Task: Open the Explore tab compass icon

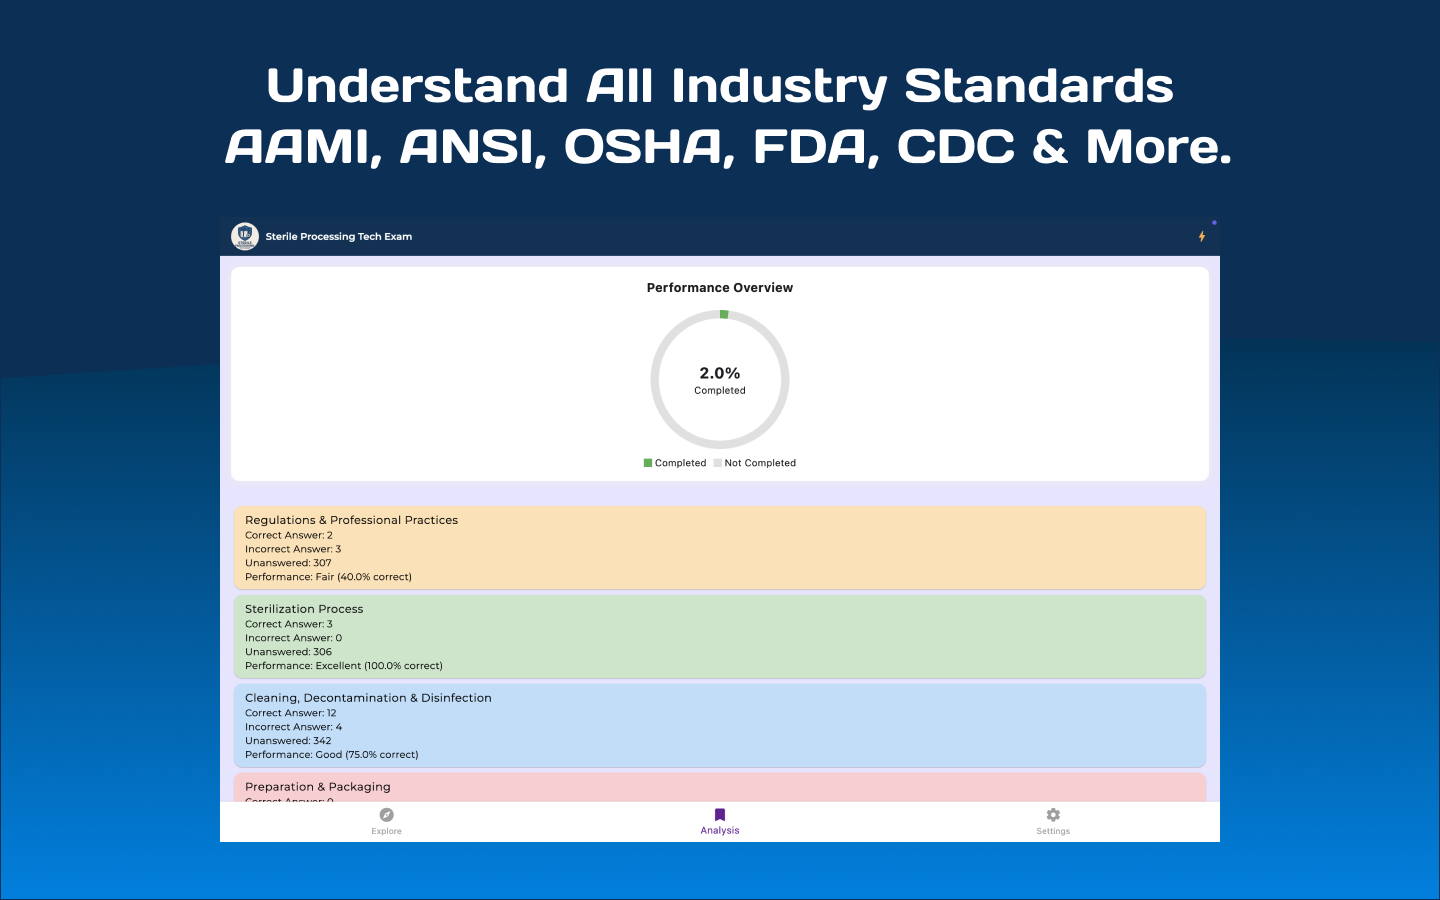Action: click(x=387, y=815)
